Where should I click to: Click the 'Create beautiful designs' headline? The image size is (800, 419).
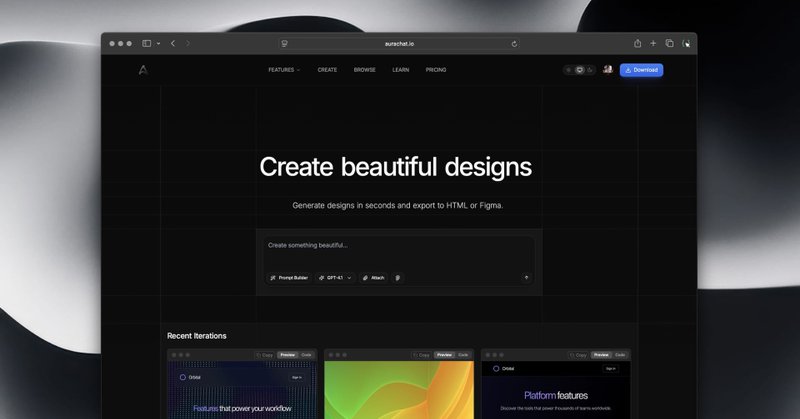click(395, 167)
